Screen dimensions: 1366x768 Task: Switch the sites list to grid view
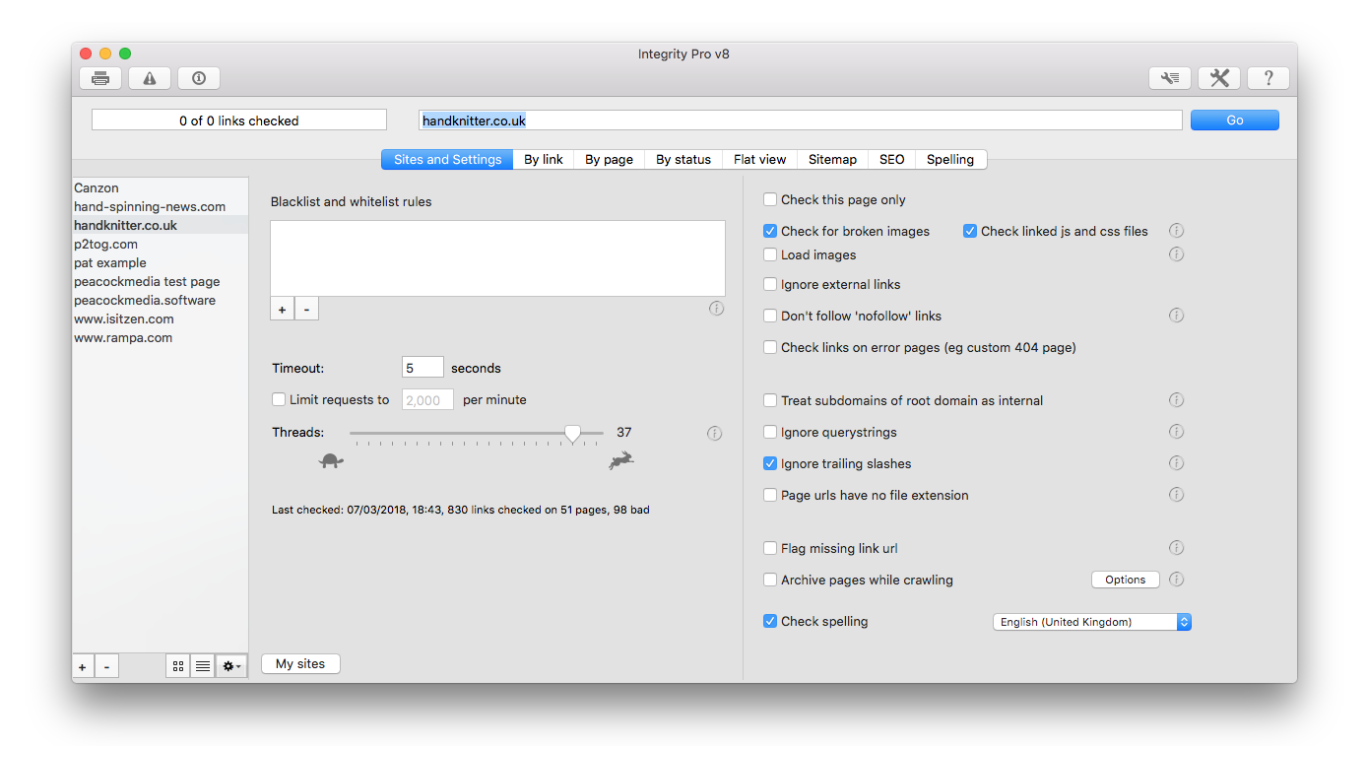point(178,666)
